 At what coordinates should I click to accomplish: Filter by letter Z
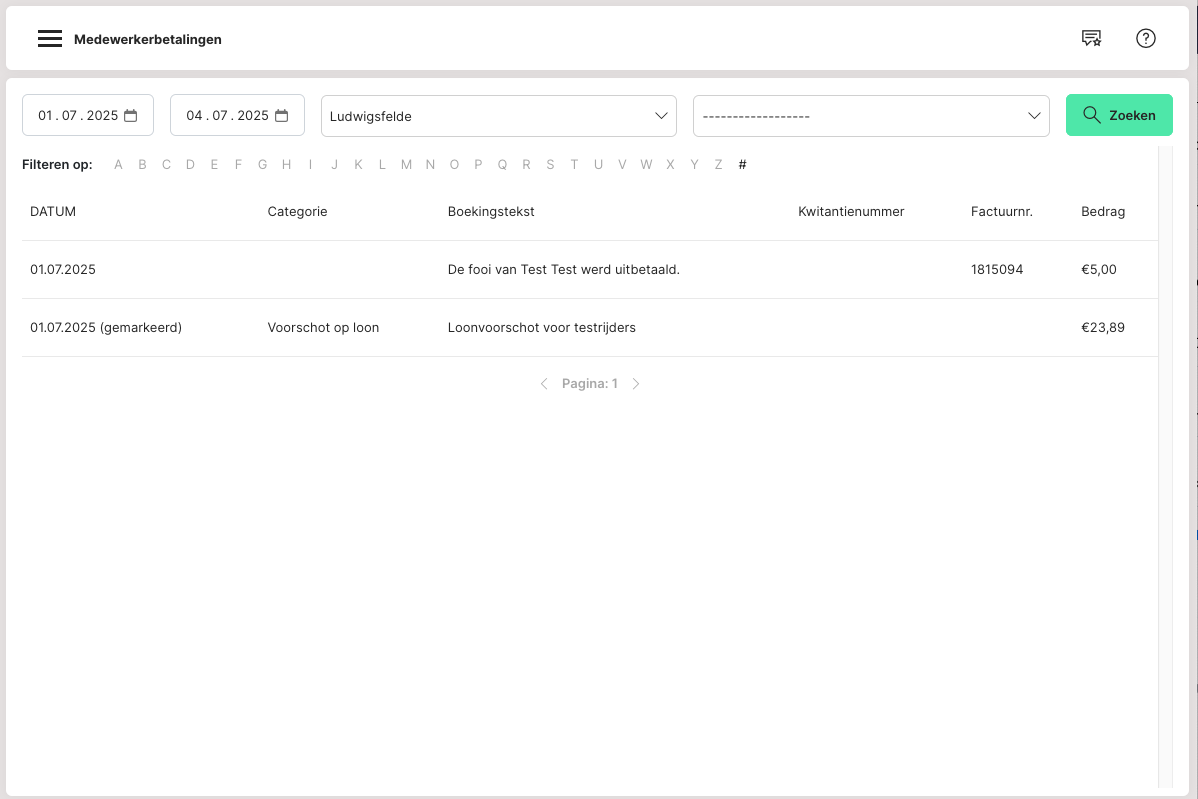[718, 164]
